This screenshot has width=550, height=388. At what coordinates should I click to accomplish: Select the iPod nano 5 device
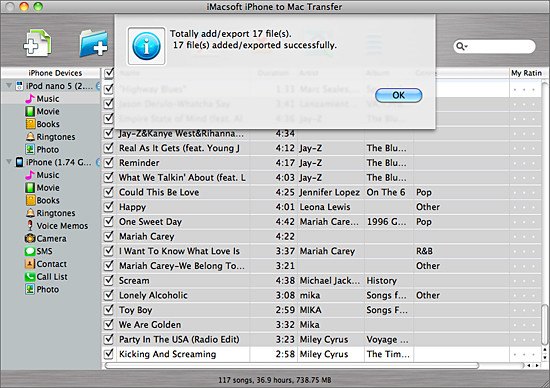pos(59,86)
